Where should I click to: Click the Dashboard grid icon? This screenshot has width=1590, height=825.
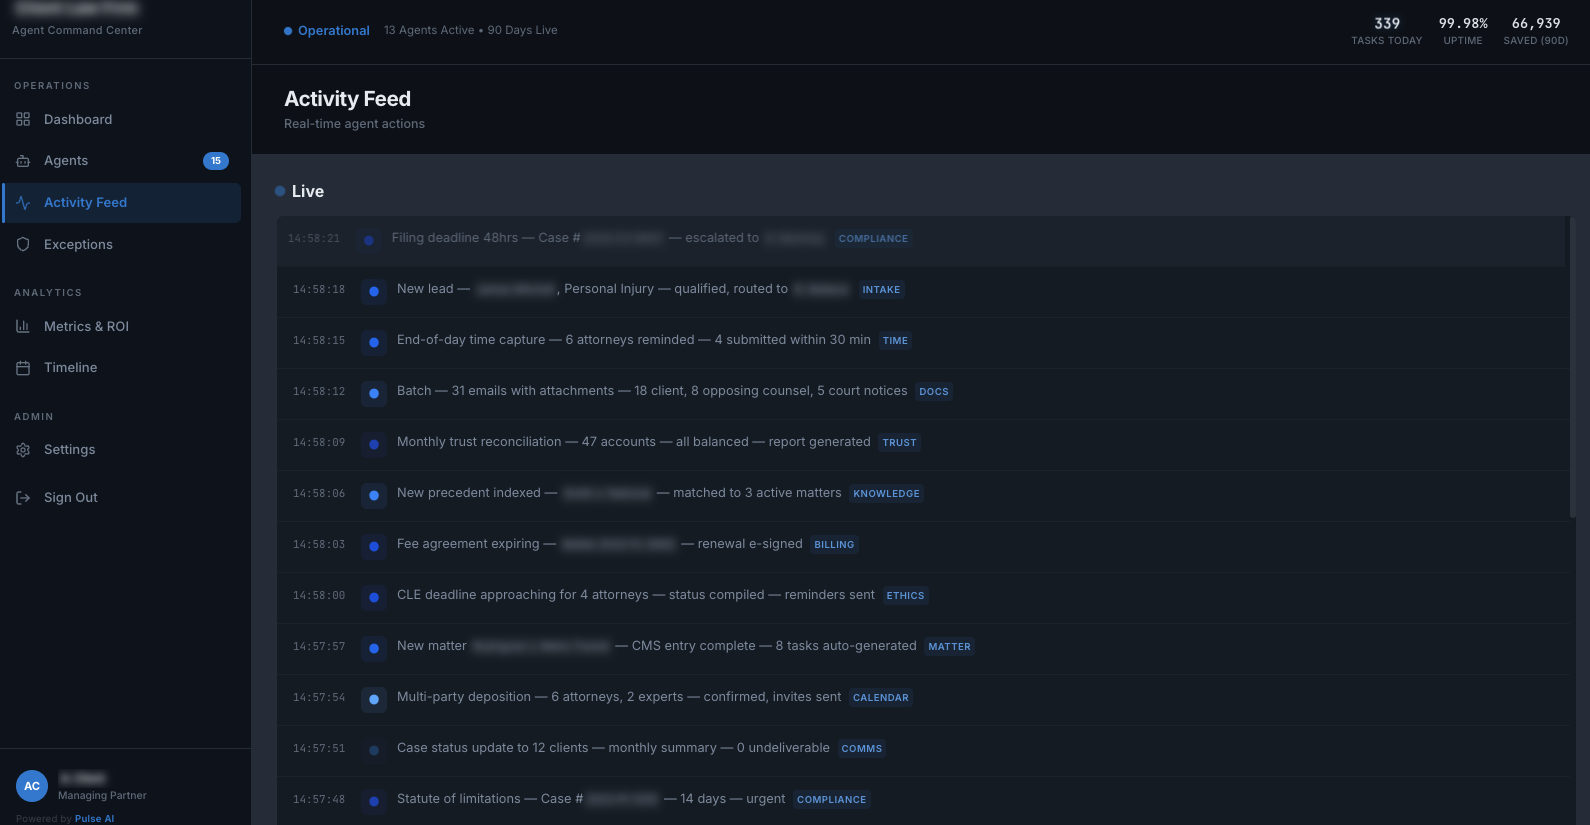23,120
